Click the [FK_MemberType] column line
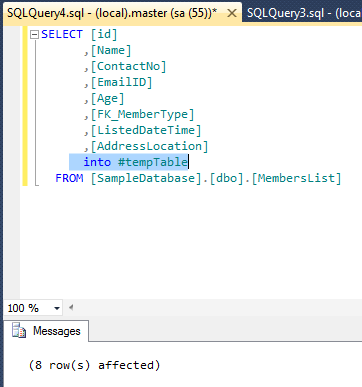Image resolution: width=362 pixels, height=387 pixels. coord(139,114)
